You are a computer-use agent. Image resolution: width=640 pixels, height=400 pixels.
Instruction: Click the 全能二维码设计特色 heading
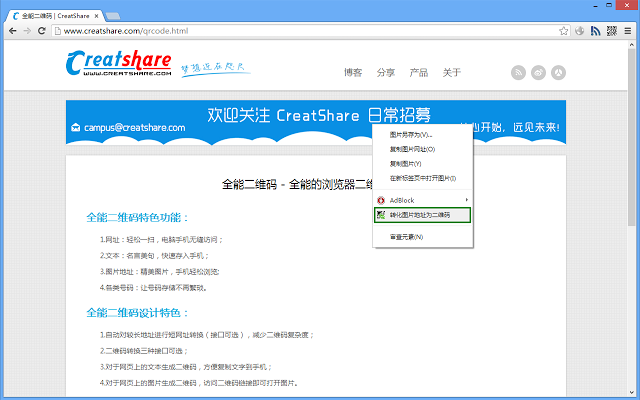pyautogui.click(x=137, y=313)
